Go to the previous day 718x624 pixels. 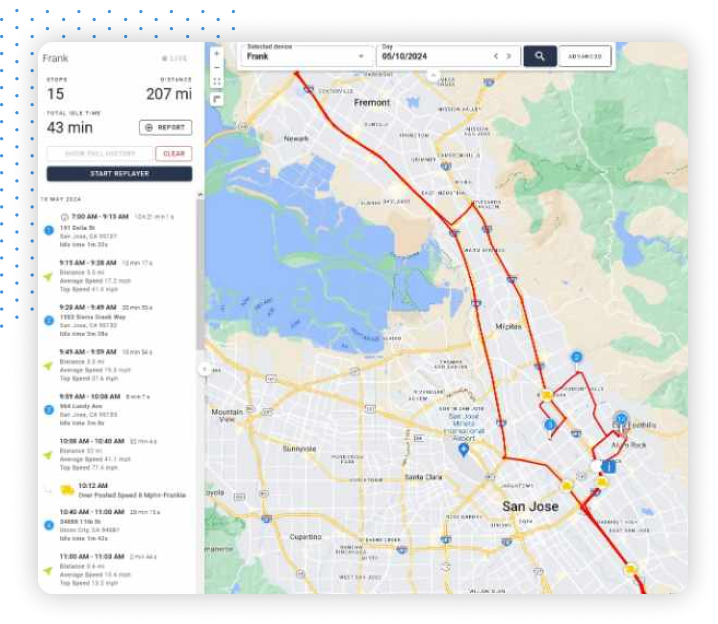(x=496, y=57)
